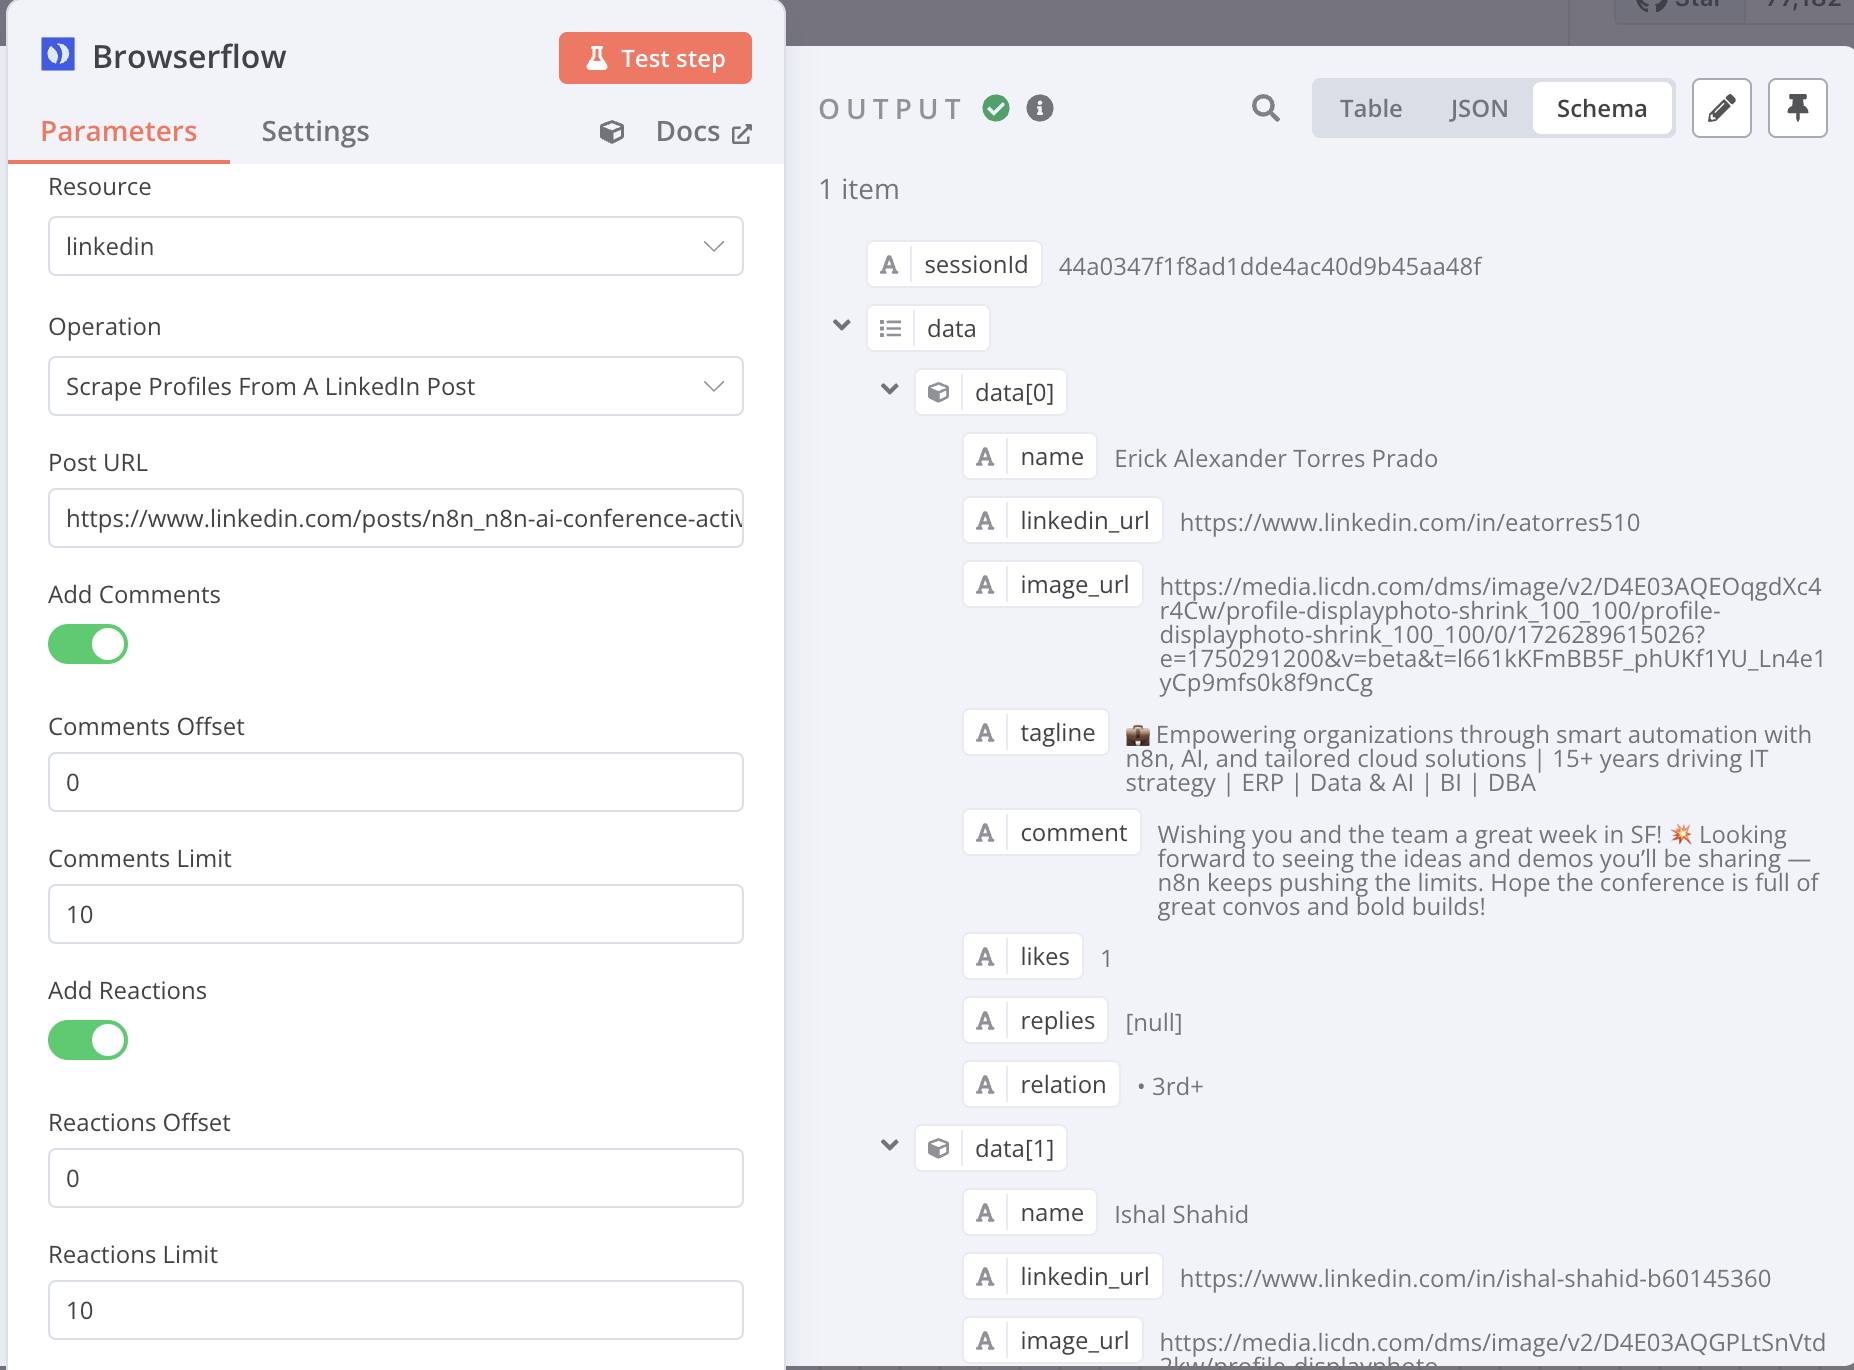Image resolution: width=1854 pixels, height=1370 pixels.
Task: Click value 'Erick Alexander Torres Prado'
Action: point(1276,458)
